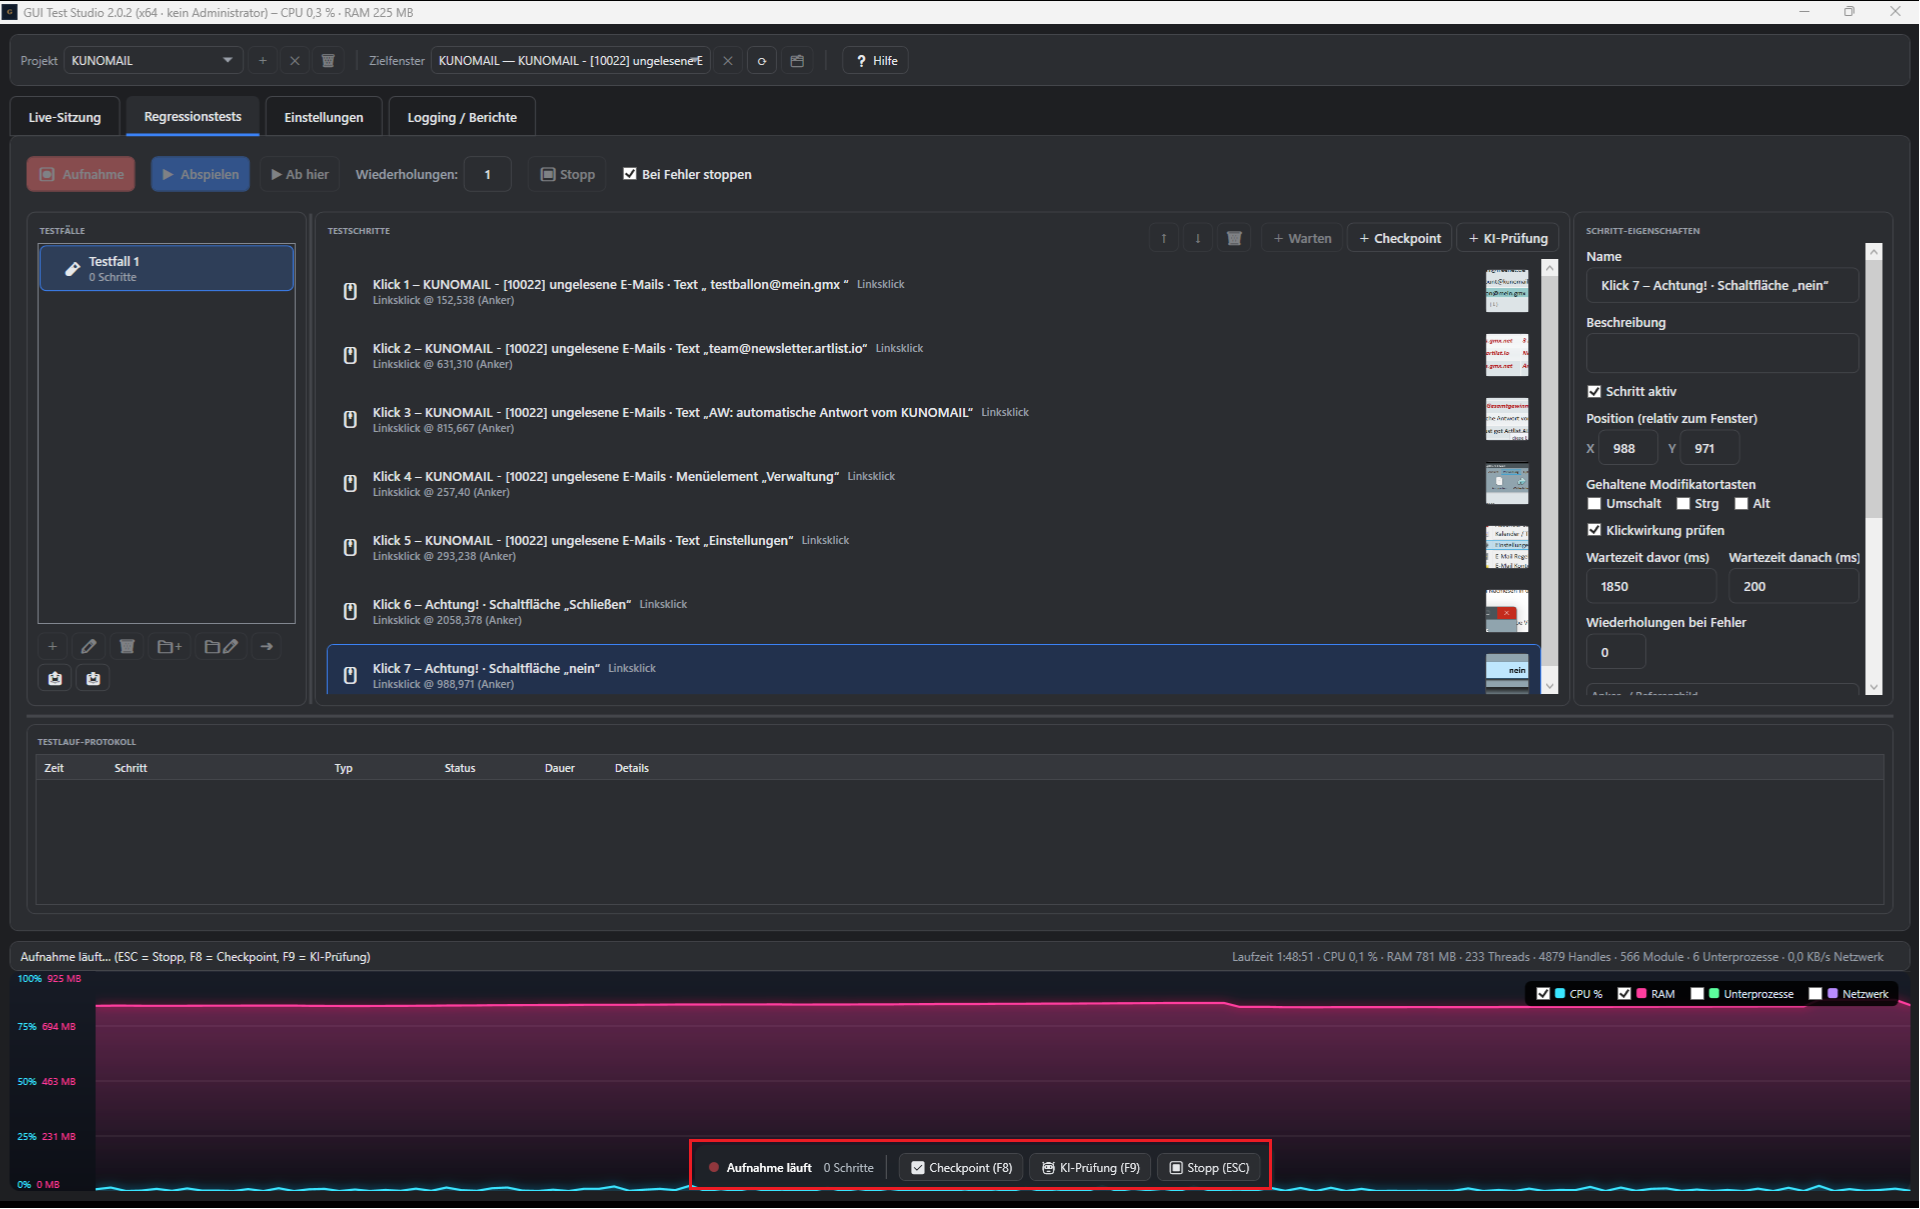The width and height of the screenshot is (1920, 1209).
Task: Enable the Strg modifier checkbox
Action: 1683,504
